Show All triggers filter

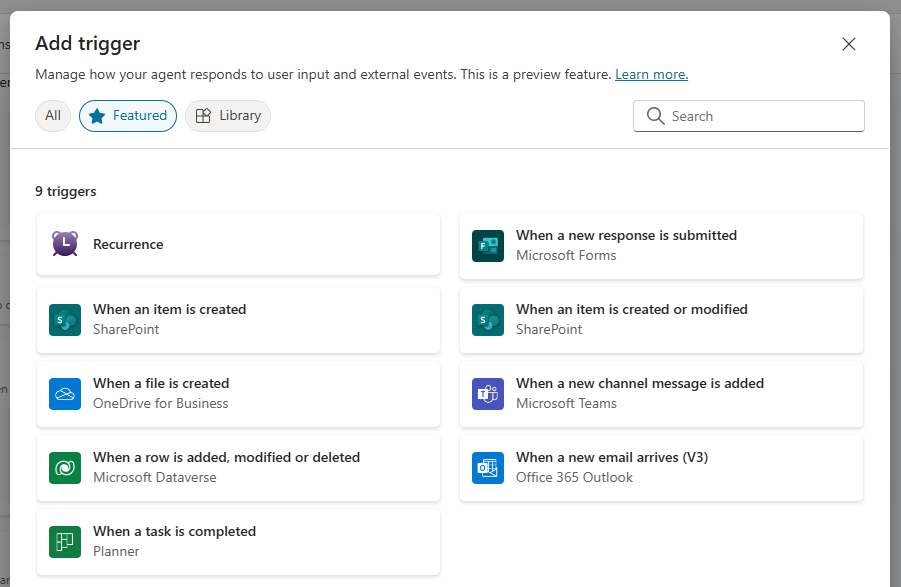tap(53, 115)
